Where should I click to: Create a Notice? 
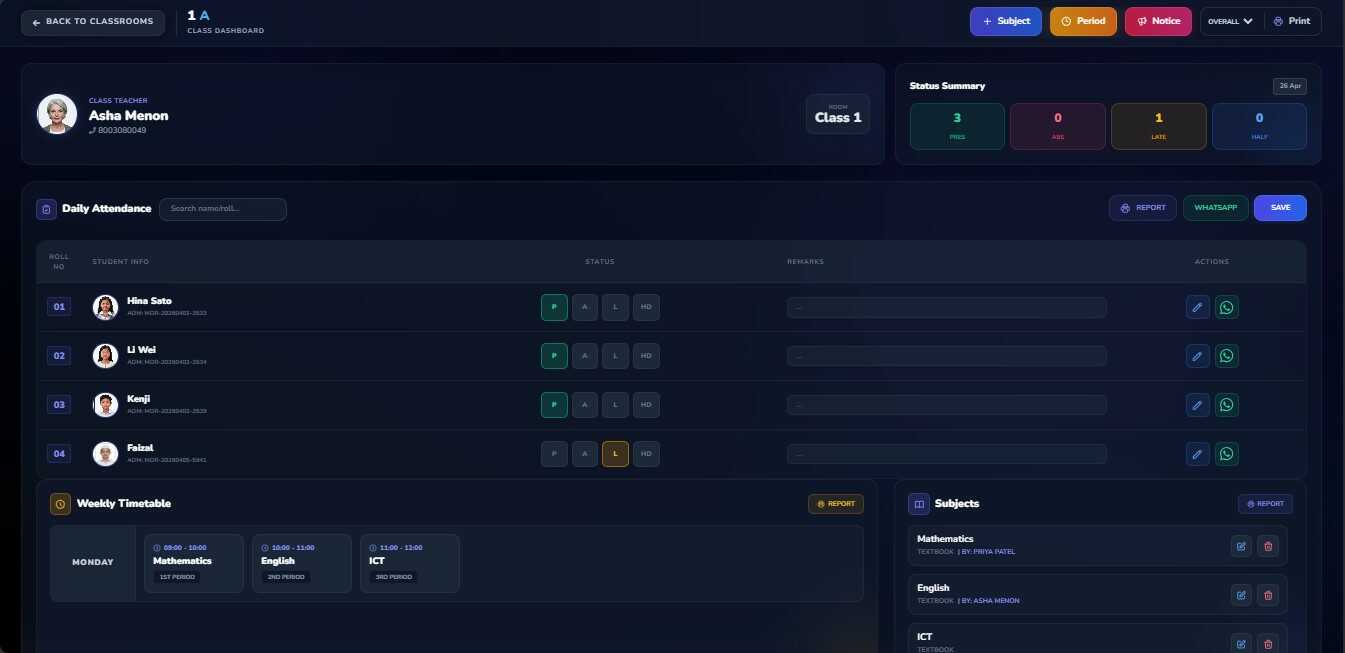[x=1159, y=21]
